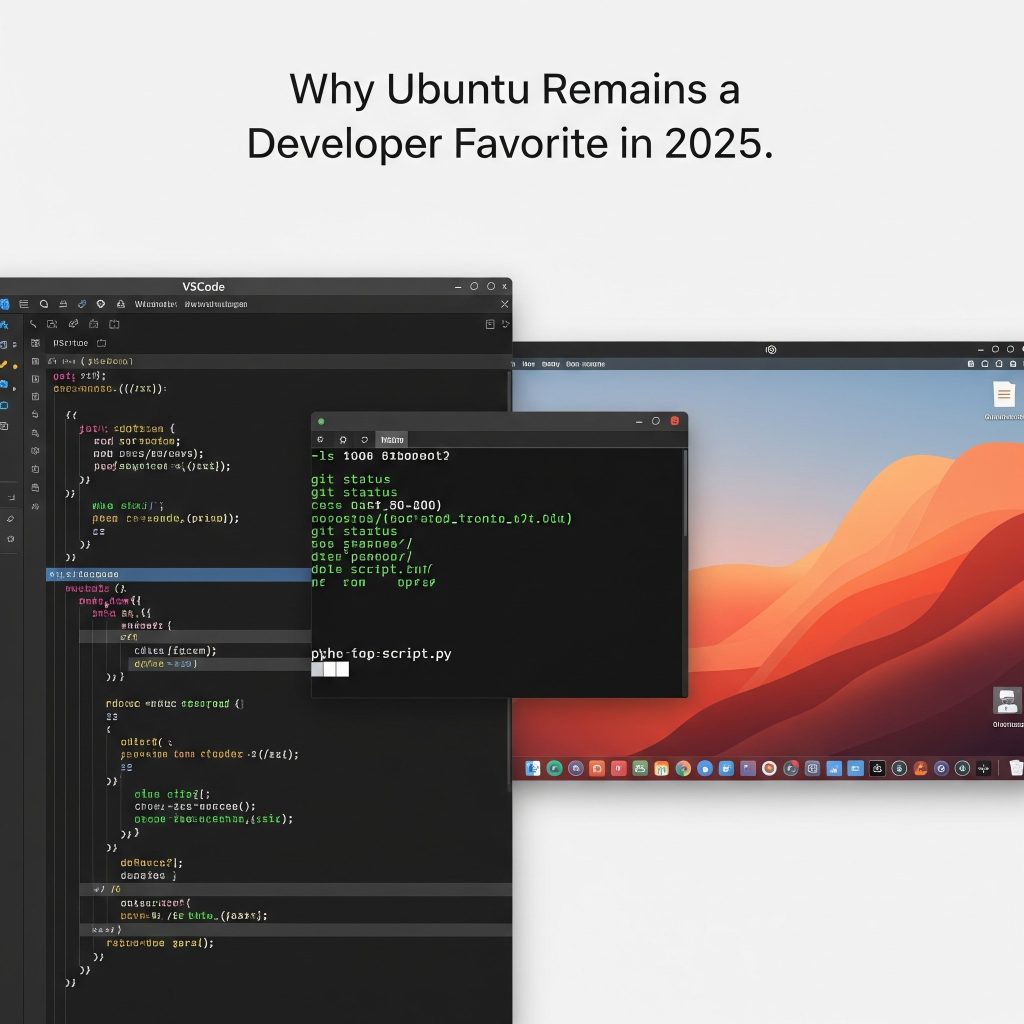This screenshot has width=1024, height=1024.
Task: Click the gear icon in VSCode inner sidebar
Action: coord(35,451)
